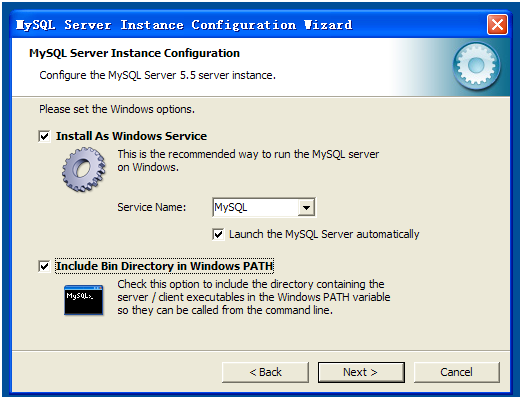Click the Include Bin Directory in Windows PATH label
Screen dimensions: 522x399
coord(165,266)
